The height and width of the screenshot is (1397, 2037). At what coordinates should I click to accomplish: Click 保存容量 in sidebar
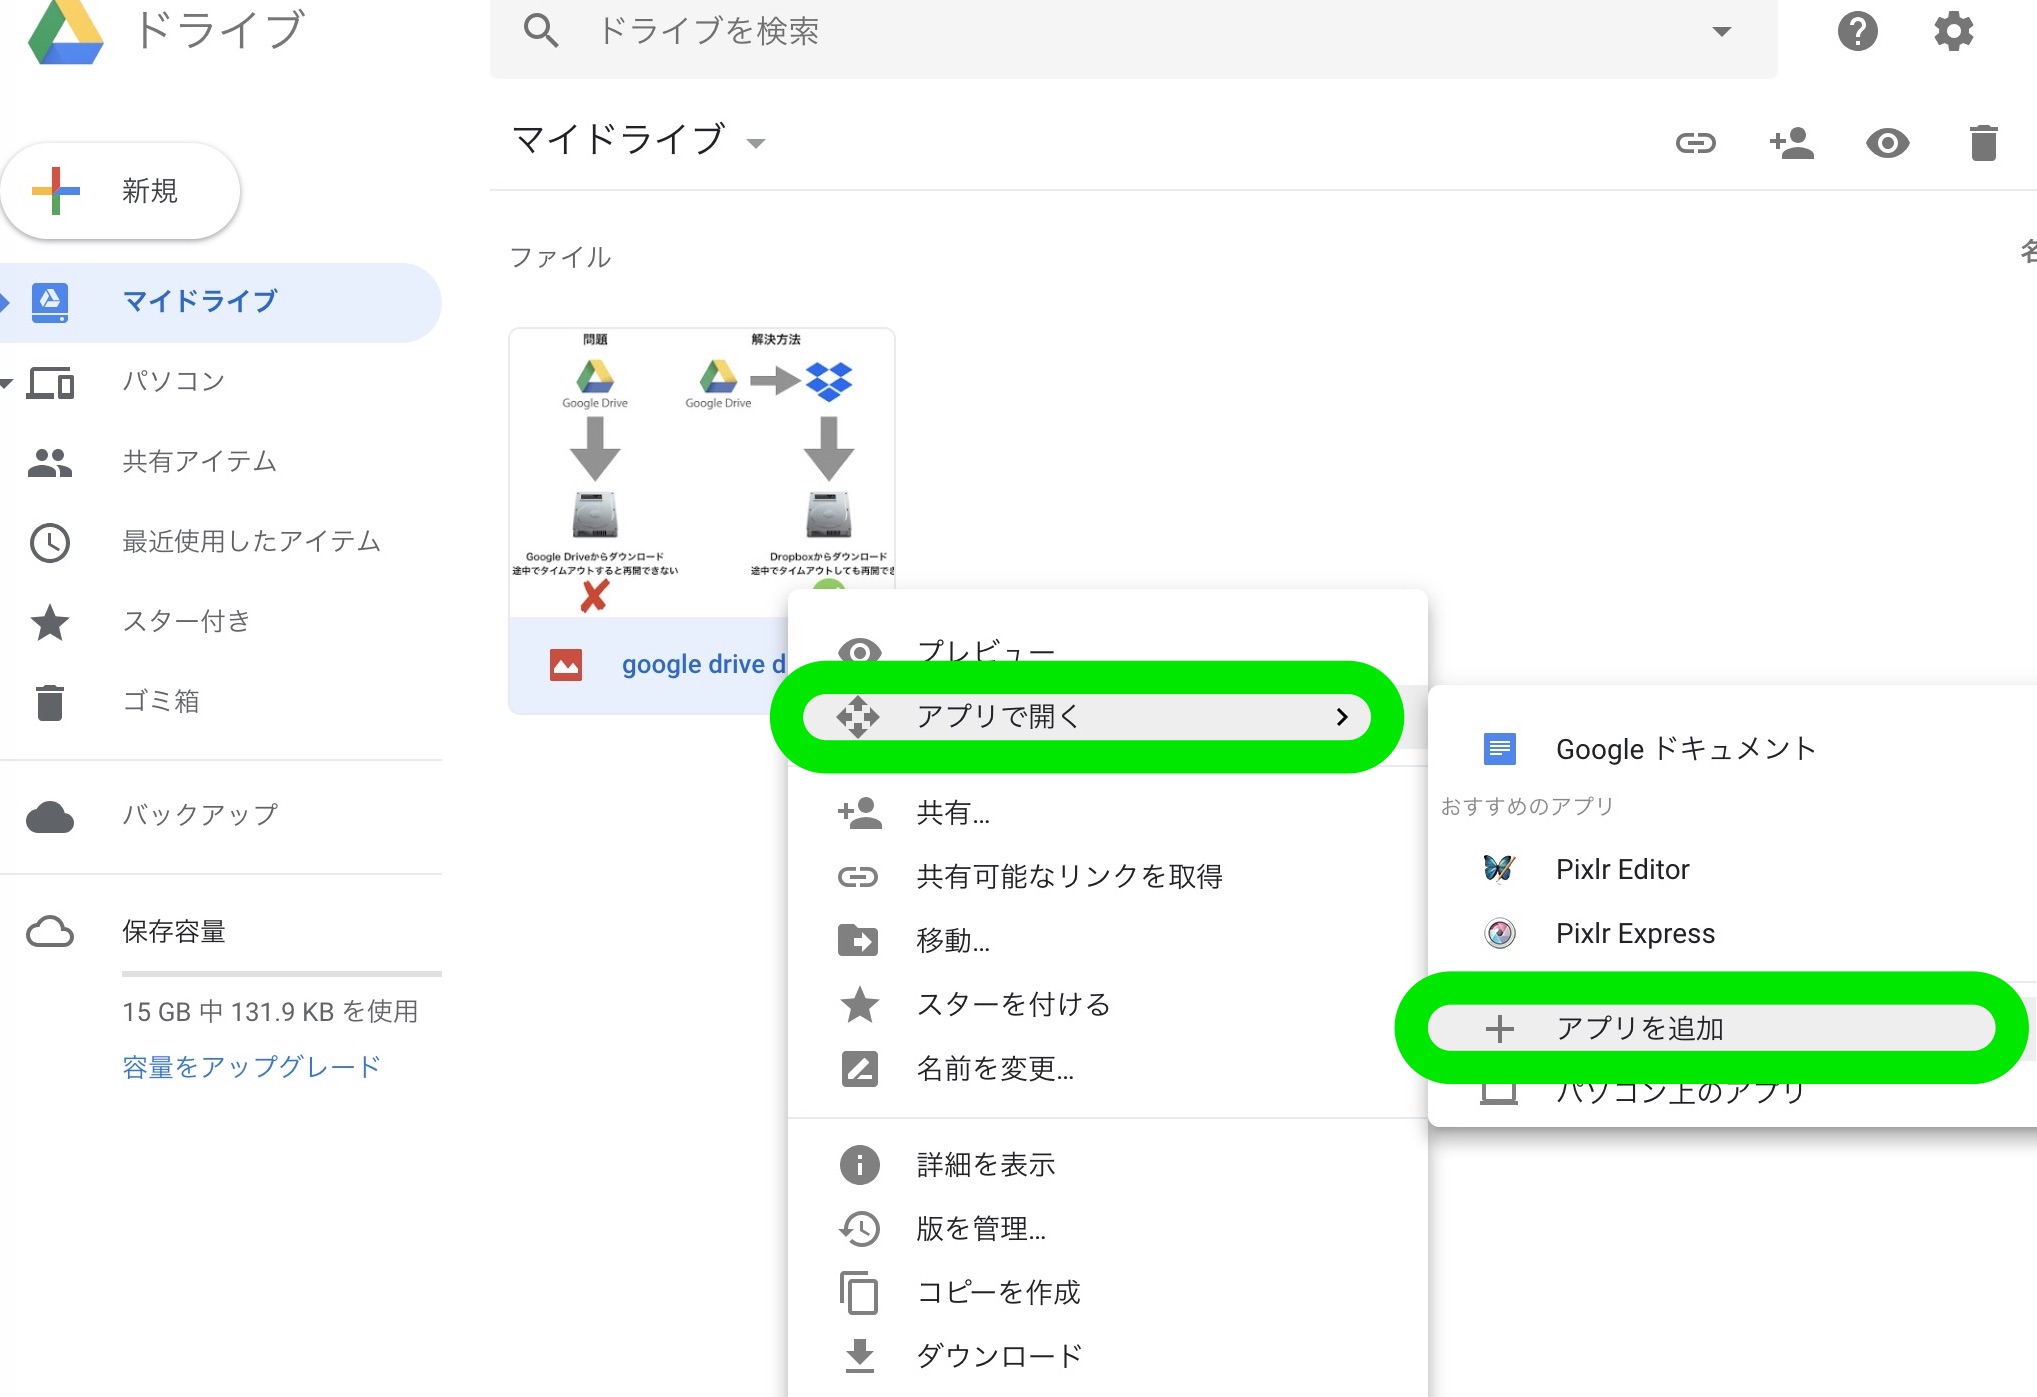[174, 932]
